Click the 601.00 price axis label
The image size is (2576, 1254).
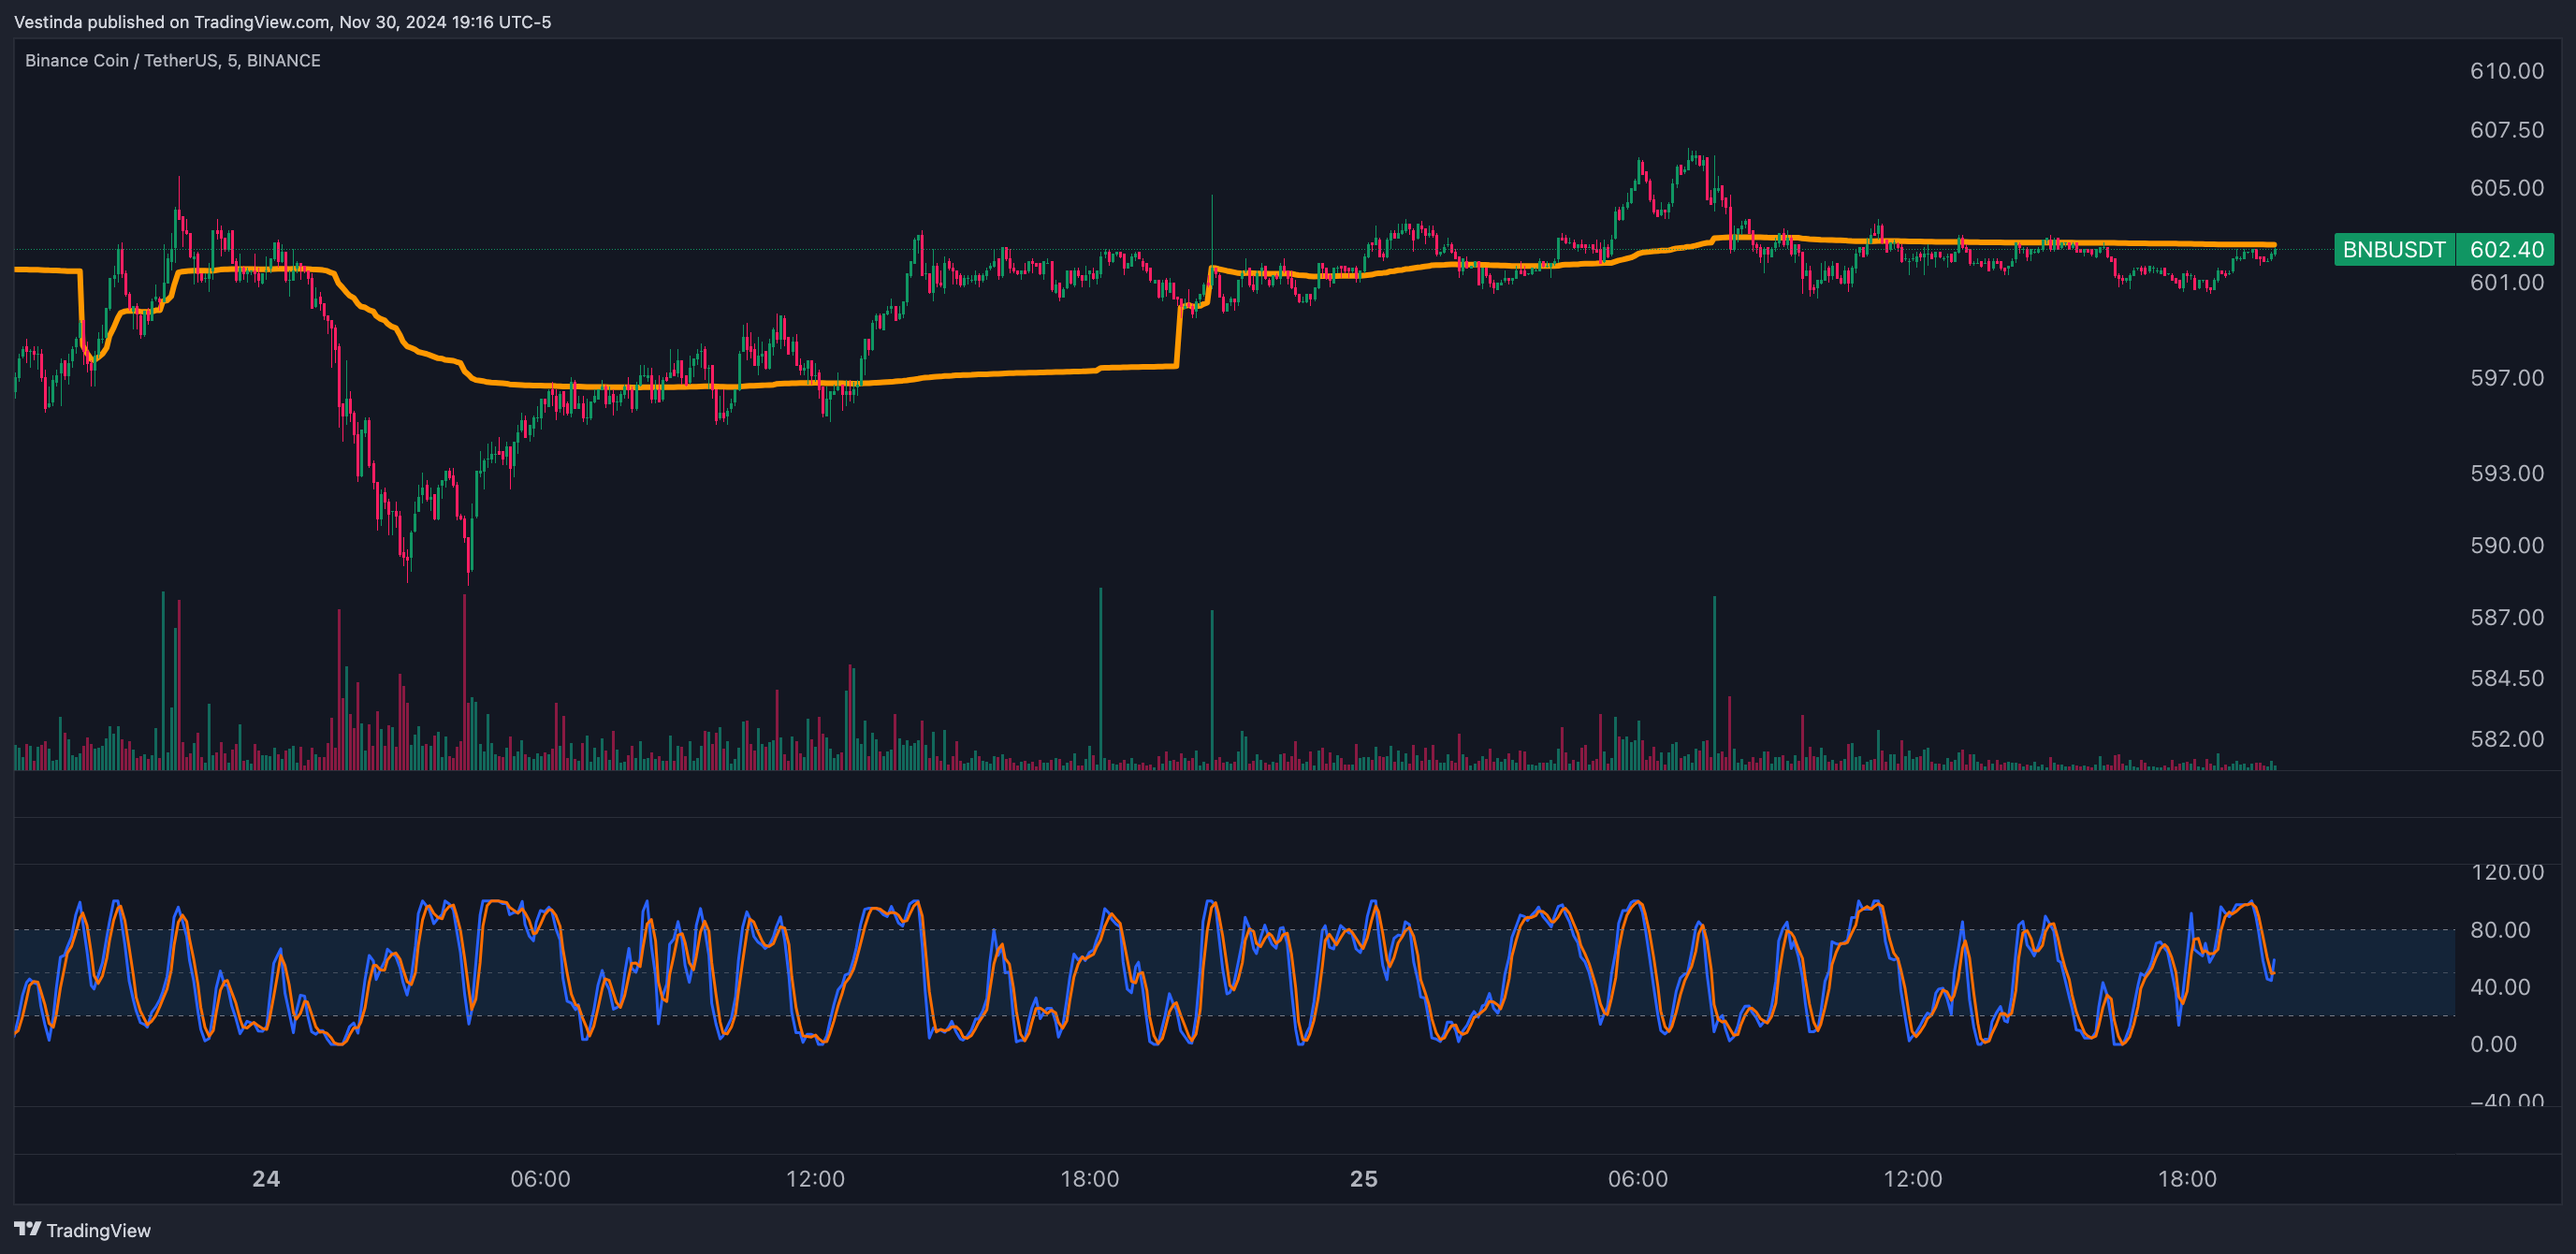(2506, 283)
